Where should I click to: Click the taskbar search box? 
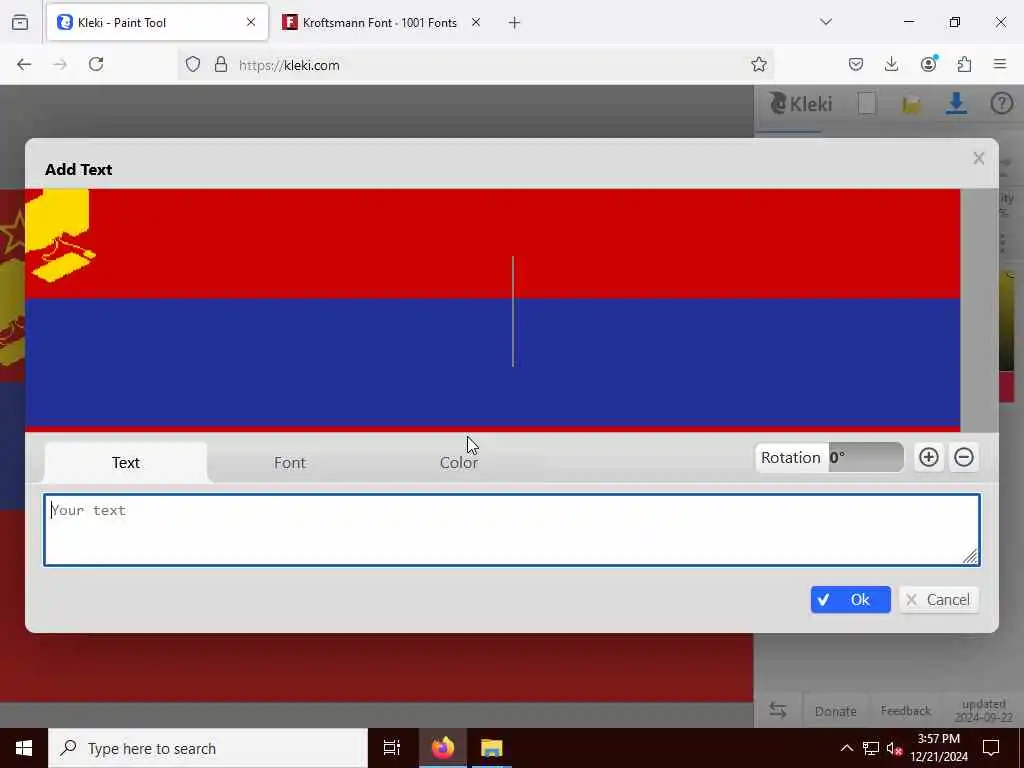coord(208,748)
